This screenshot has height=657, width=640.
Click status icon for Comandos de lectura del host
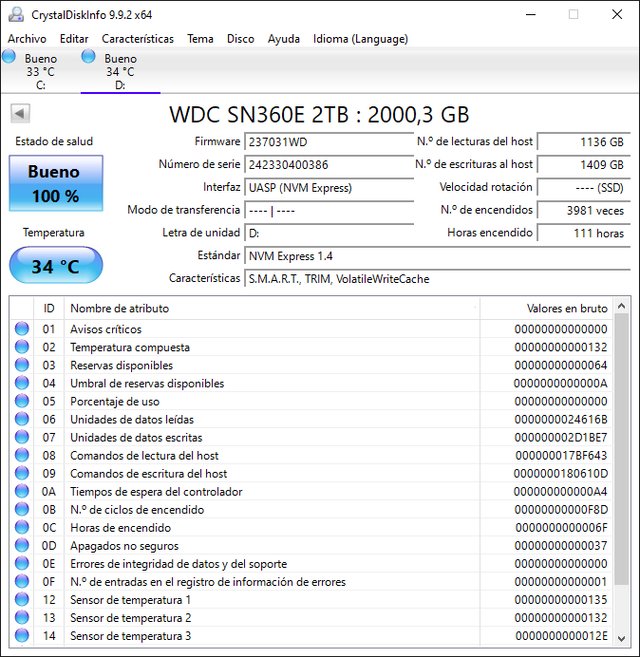(22, 455)
